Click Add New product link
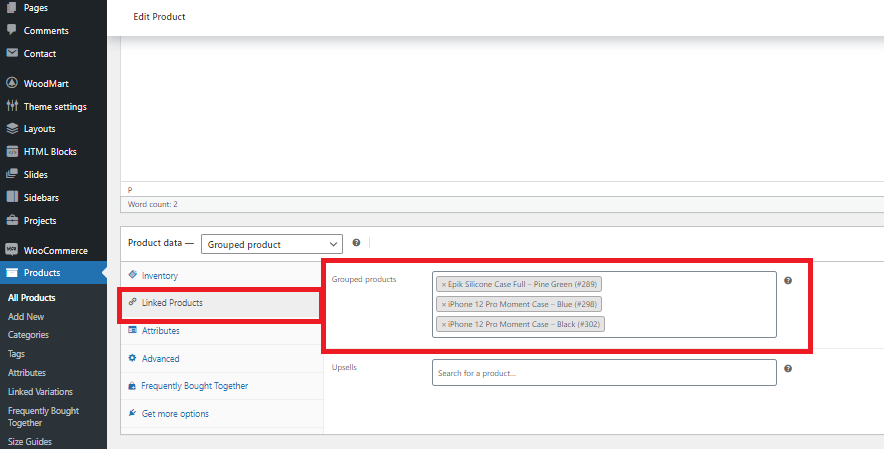 [x=26, y=316]
